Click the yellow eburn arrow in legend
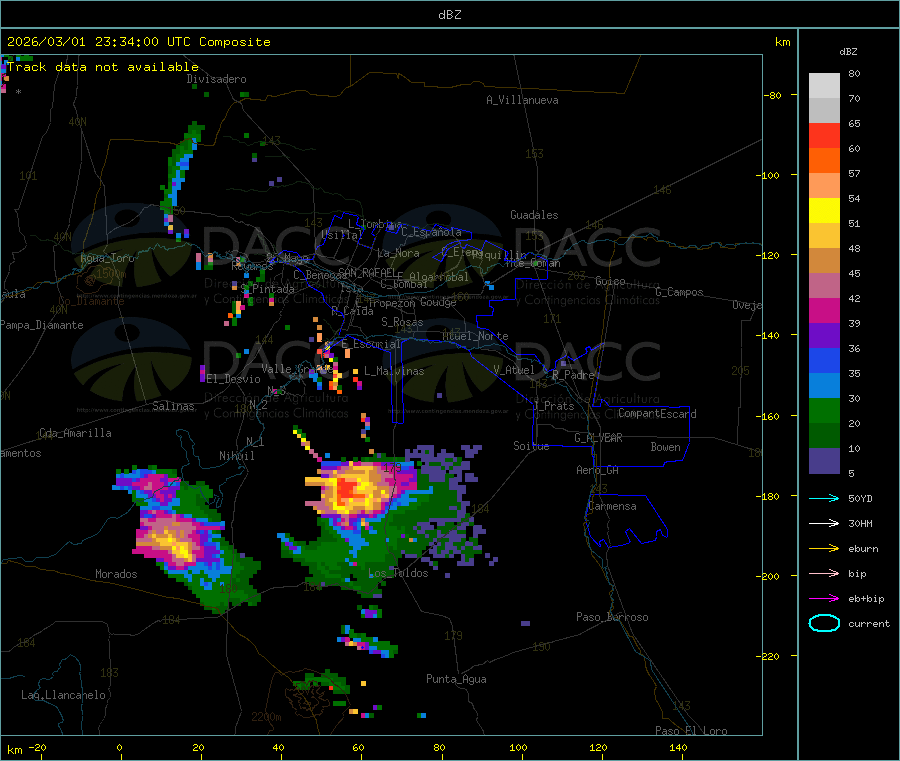Image resolution: width=900 pixels, height=761 pixels. pos(824,548)
